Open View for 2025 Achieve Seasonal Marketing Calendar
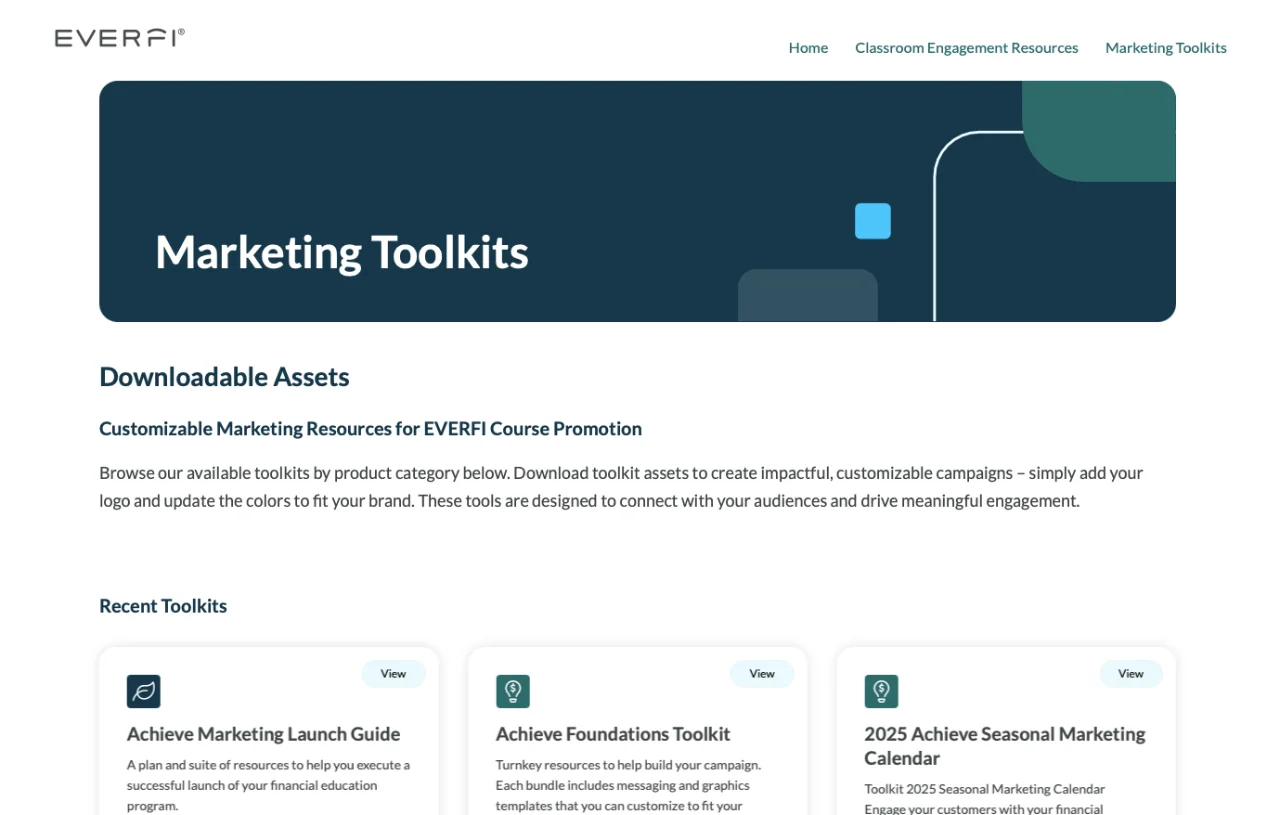 (x=1130, y=674)
